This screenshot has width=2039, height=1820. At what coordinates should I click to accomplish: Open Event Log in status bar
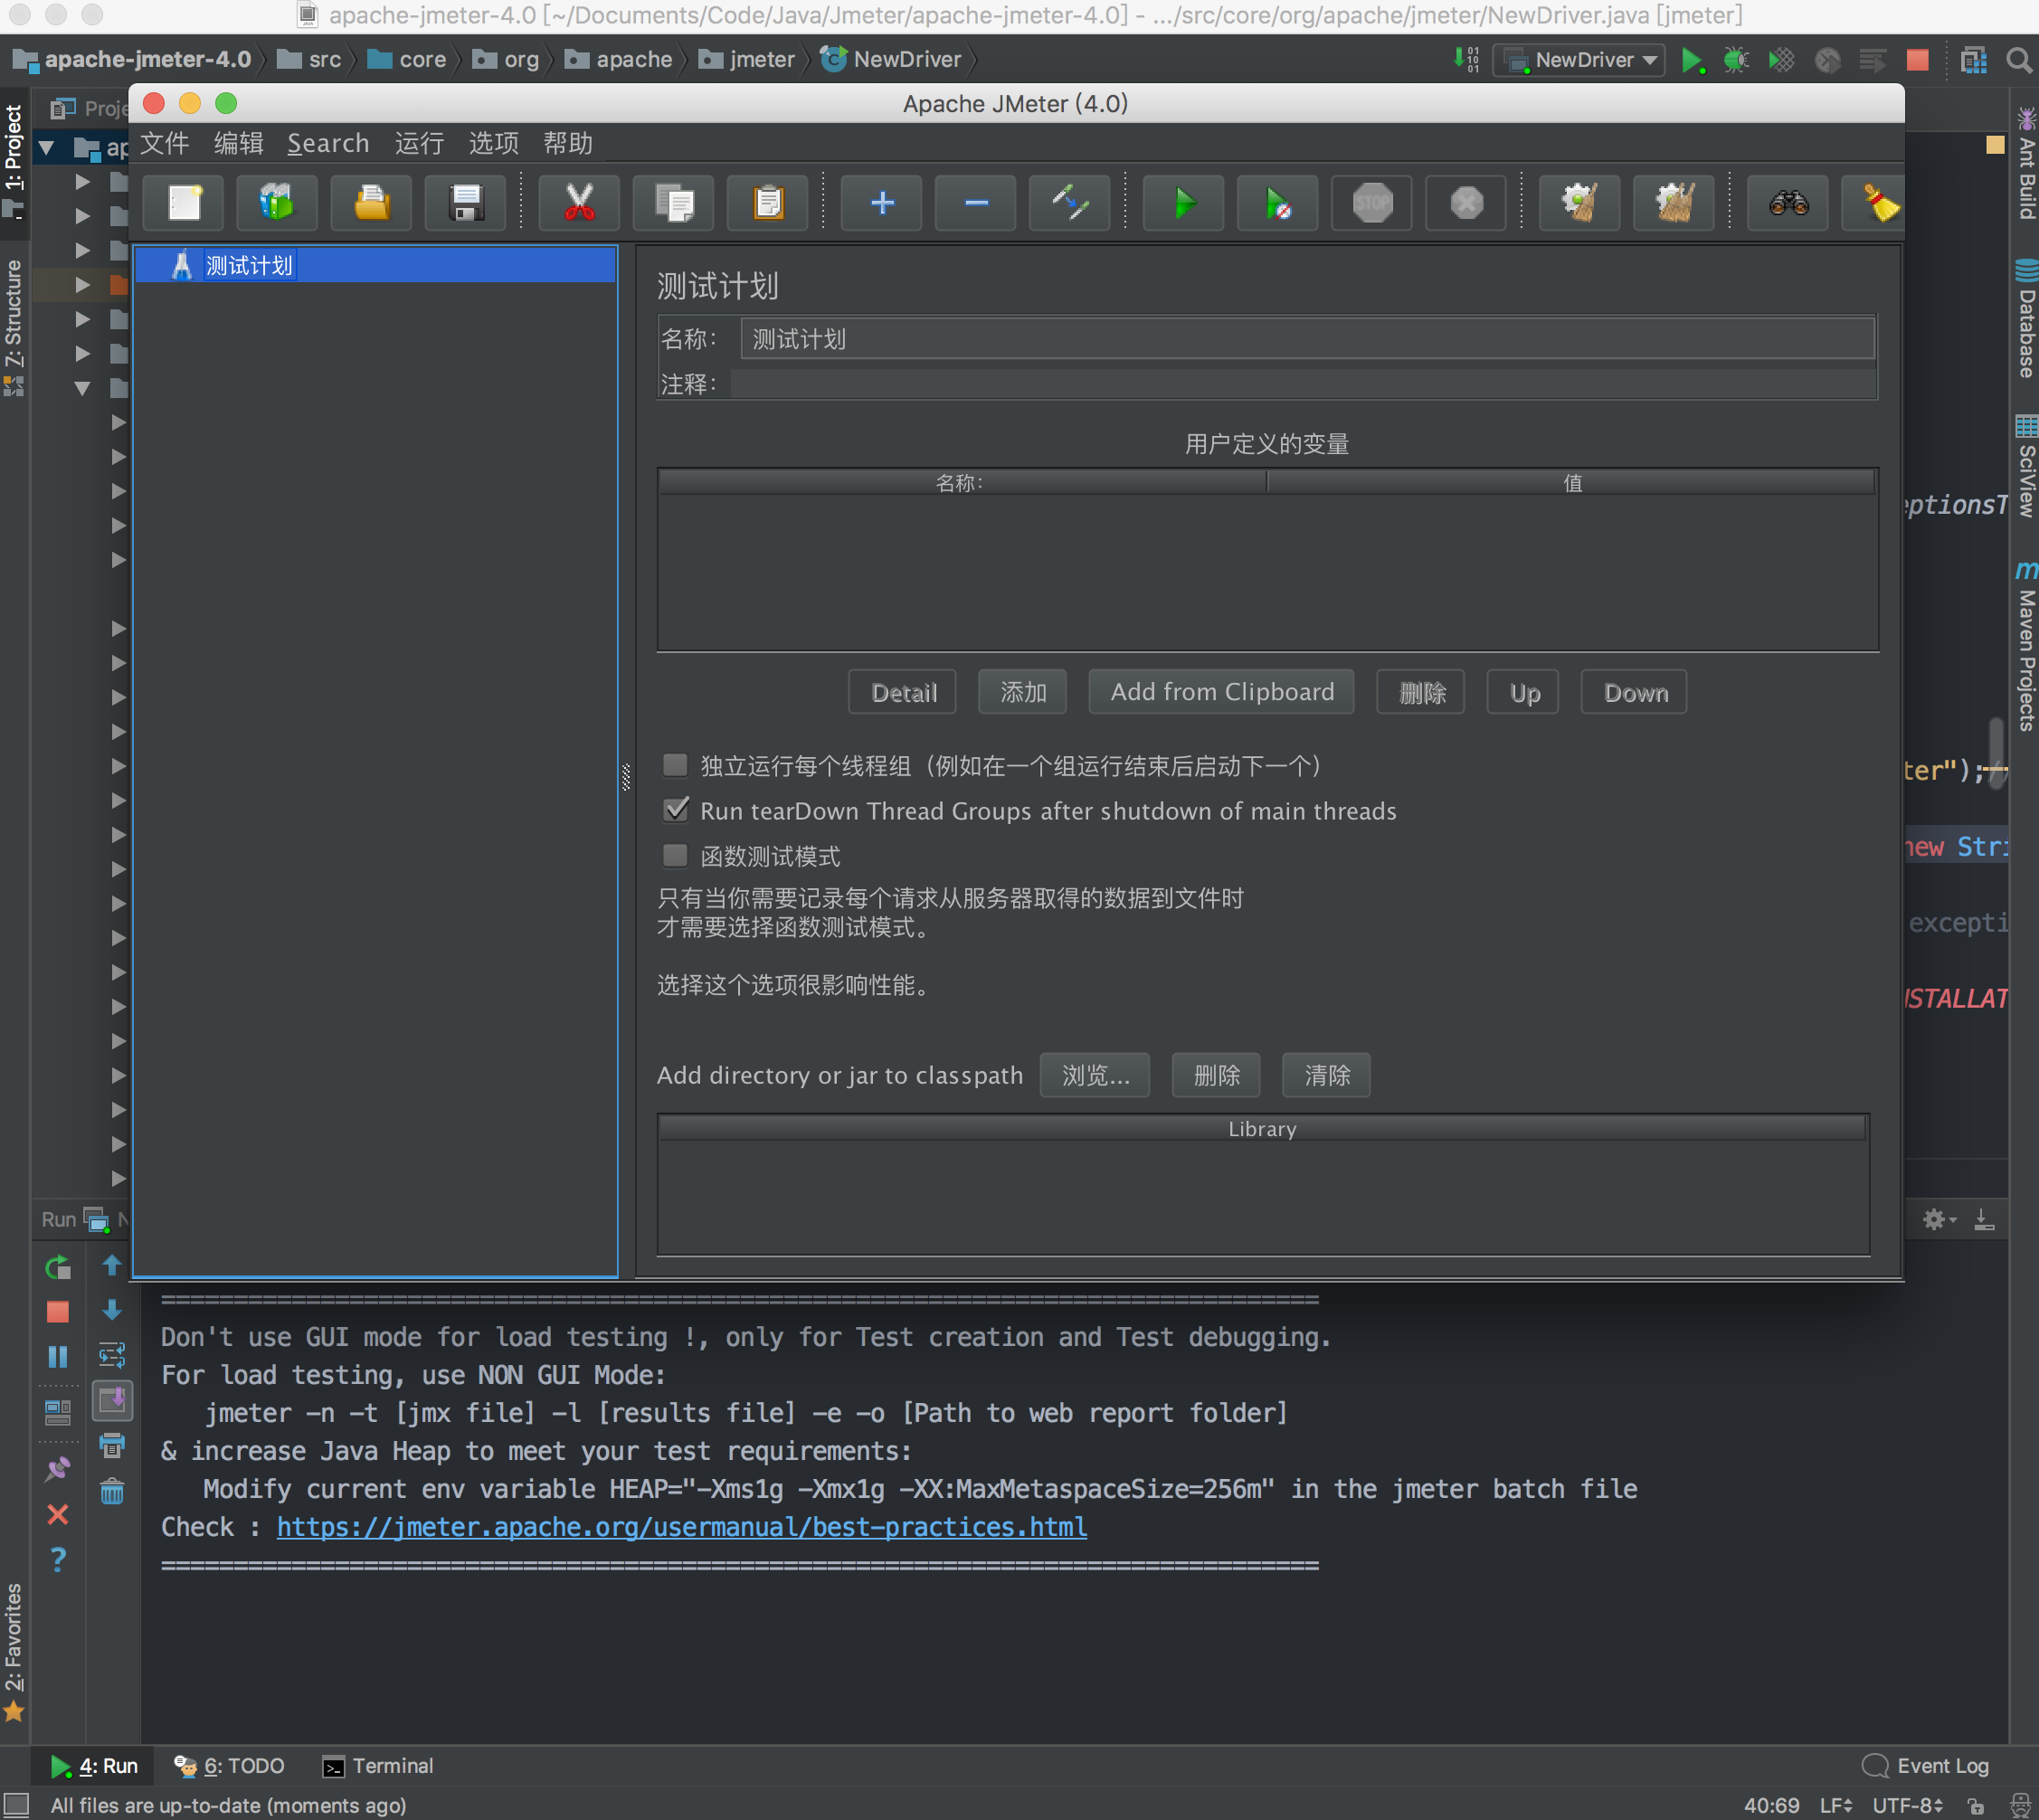1925,1766
